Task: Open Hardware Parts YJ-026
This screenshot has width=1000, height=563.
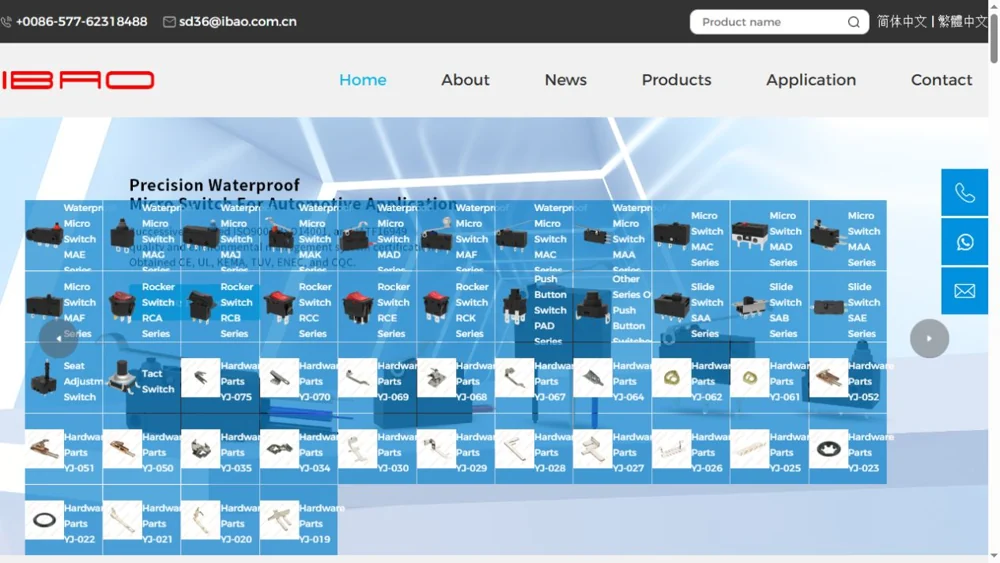Action: (691, 449)
